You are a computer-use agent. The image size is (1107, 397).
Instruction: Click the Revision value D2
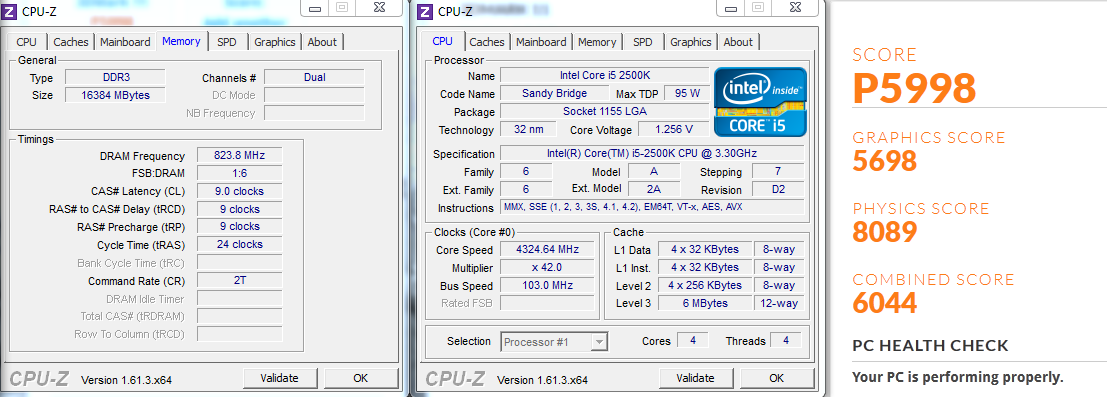778,189
